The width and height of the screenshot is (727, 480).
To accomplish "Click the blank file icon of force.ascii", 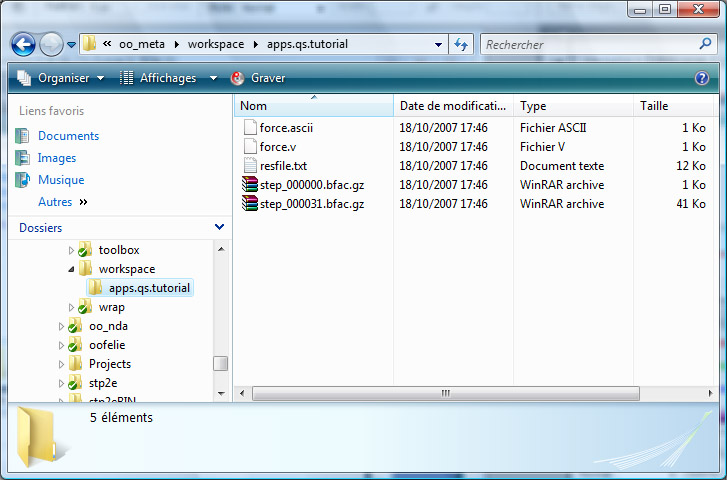I will 250,127.
